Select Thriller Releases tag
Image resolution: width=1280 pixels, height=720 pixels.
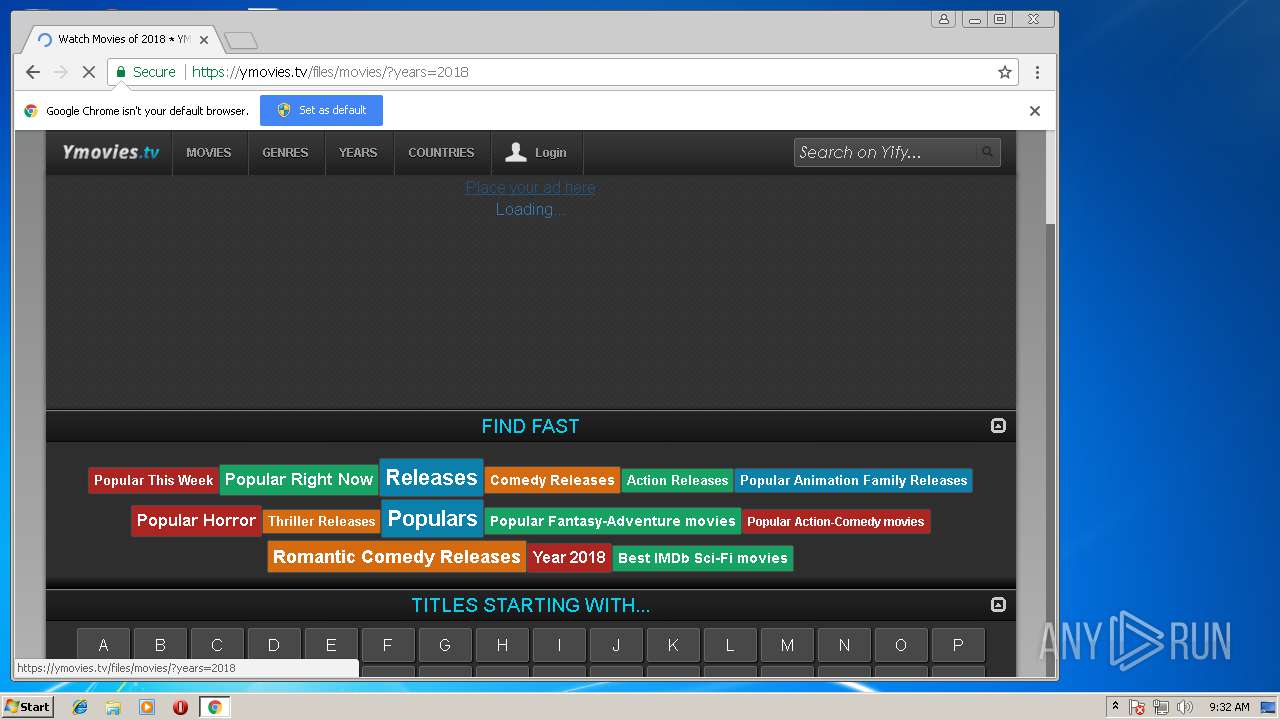[321, 521]
